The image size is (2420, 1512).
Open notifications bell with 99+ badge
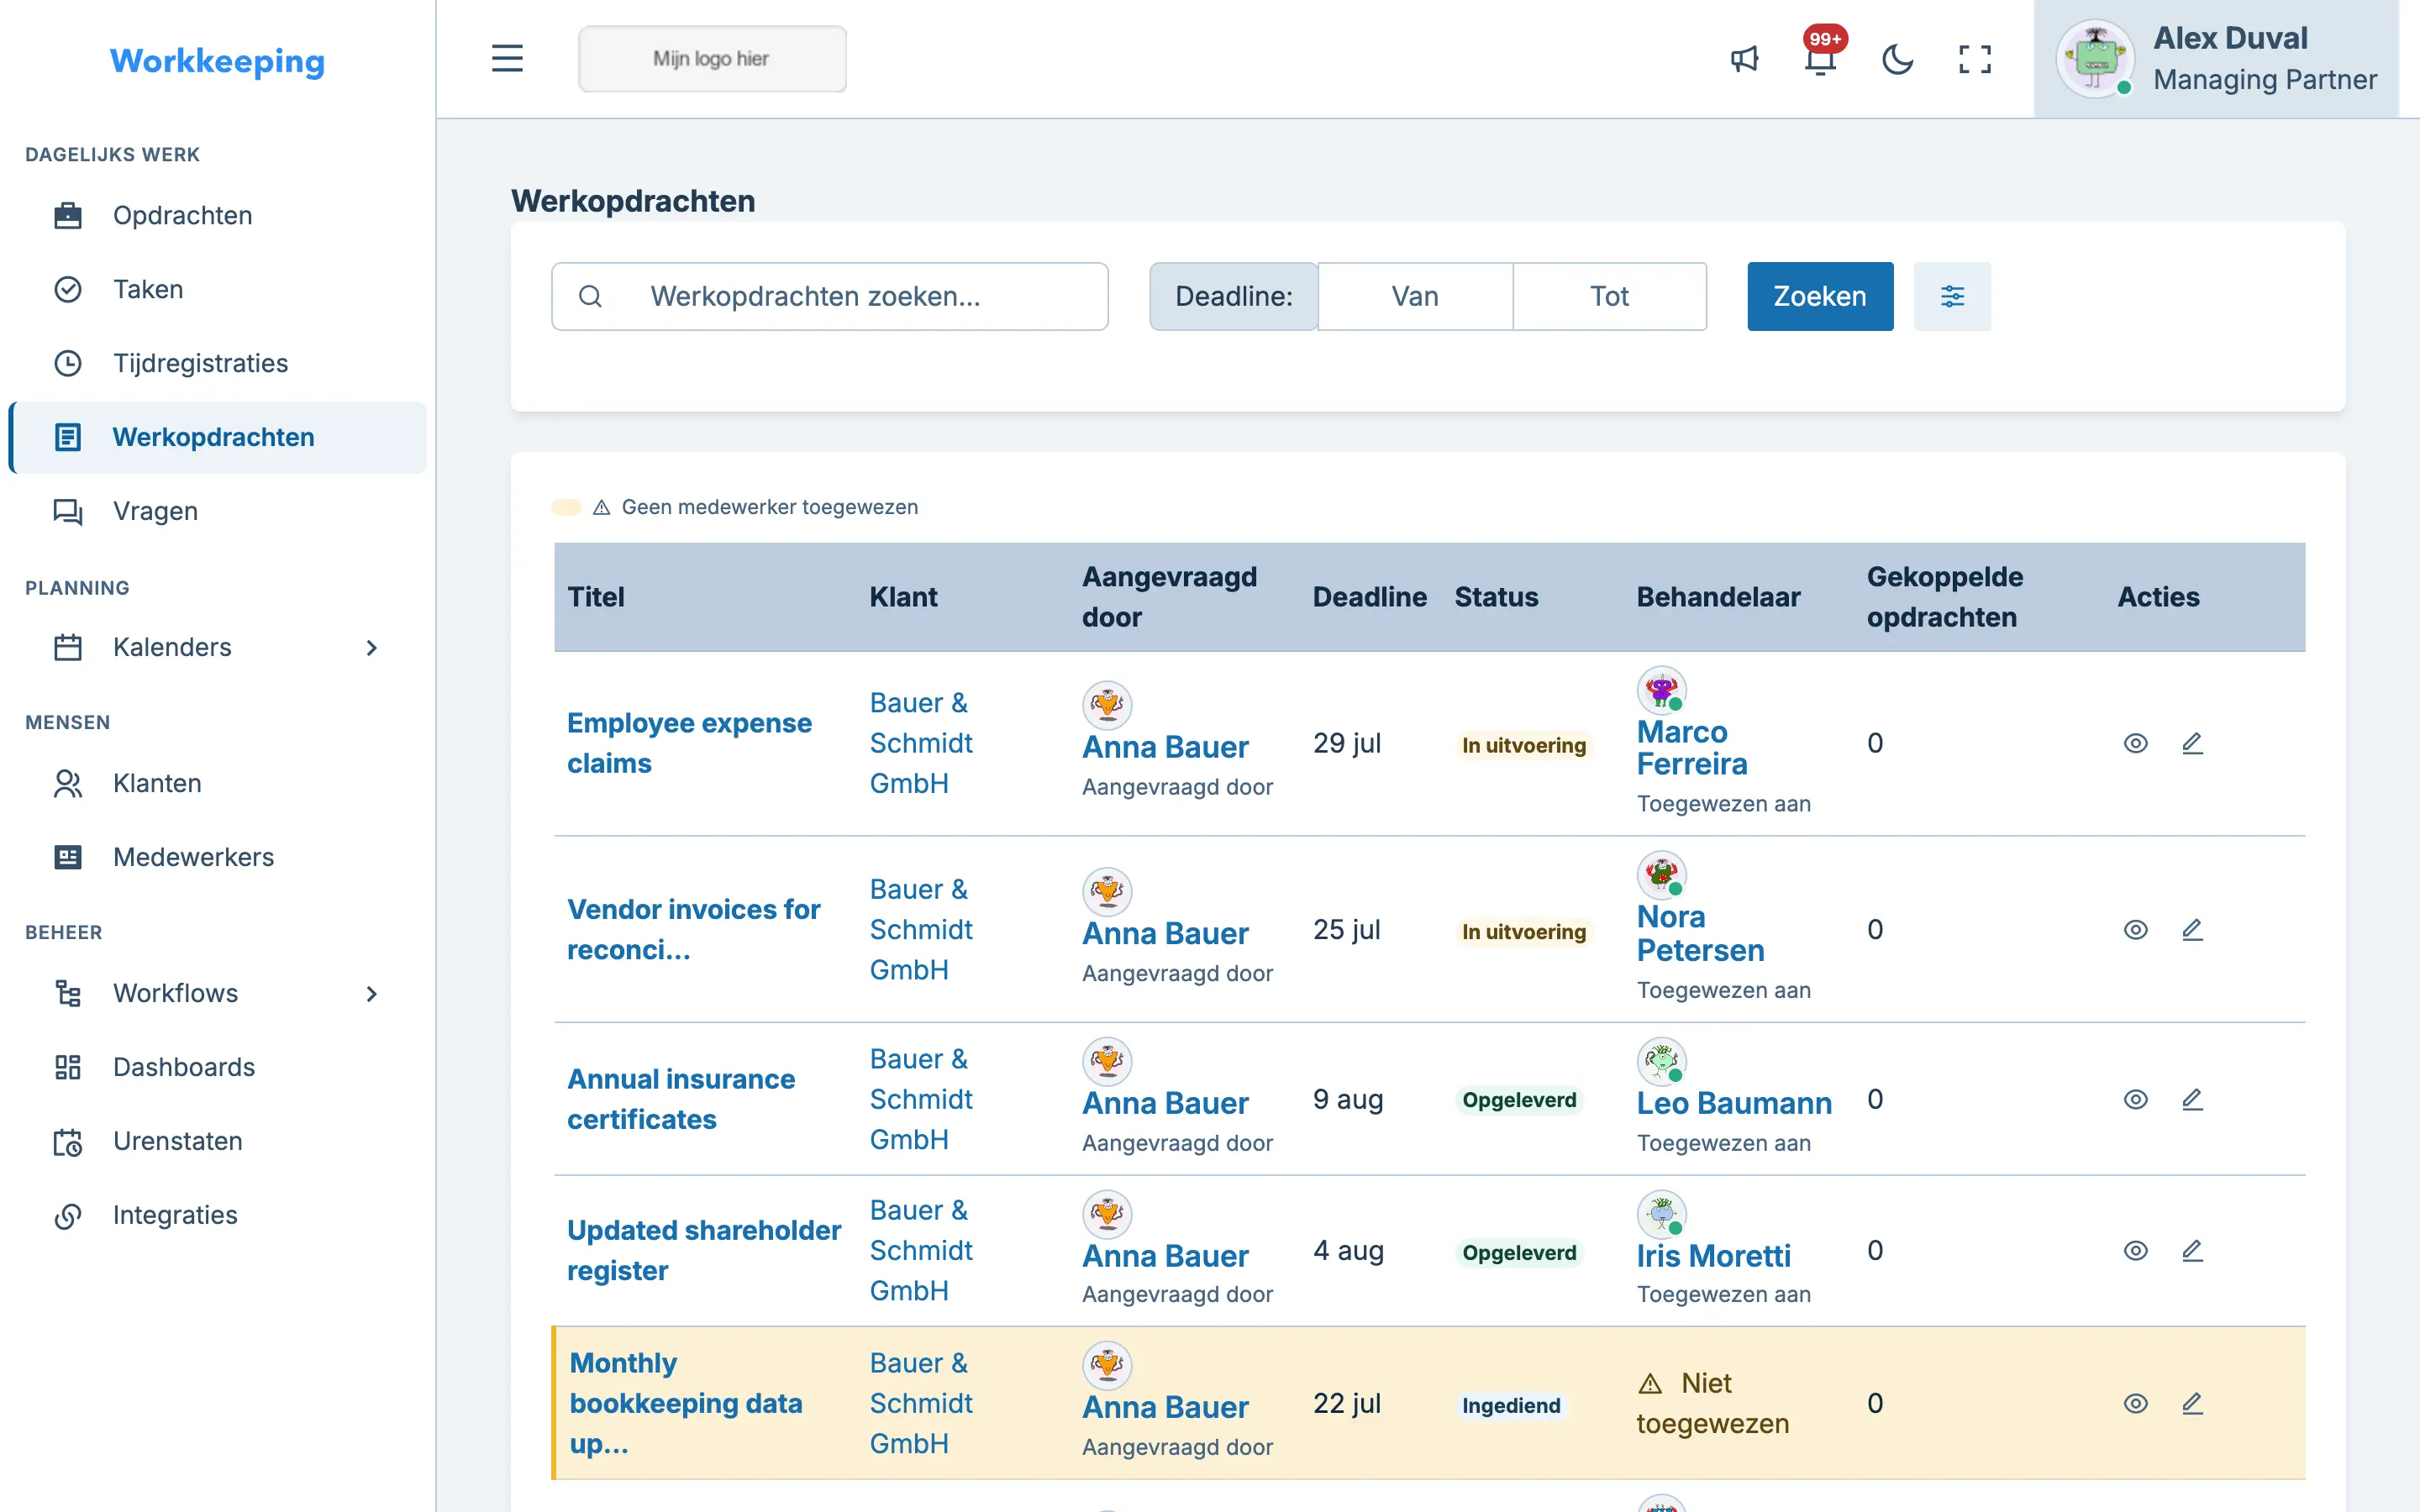coord(1821,59)
